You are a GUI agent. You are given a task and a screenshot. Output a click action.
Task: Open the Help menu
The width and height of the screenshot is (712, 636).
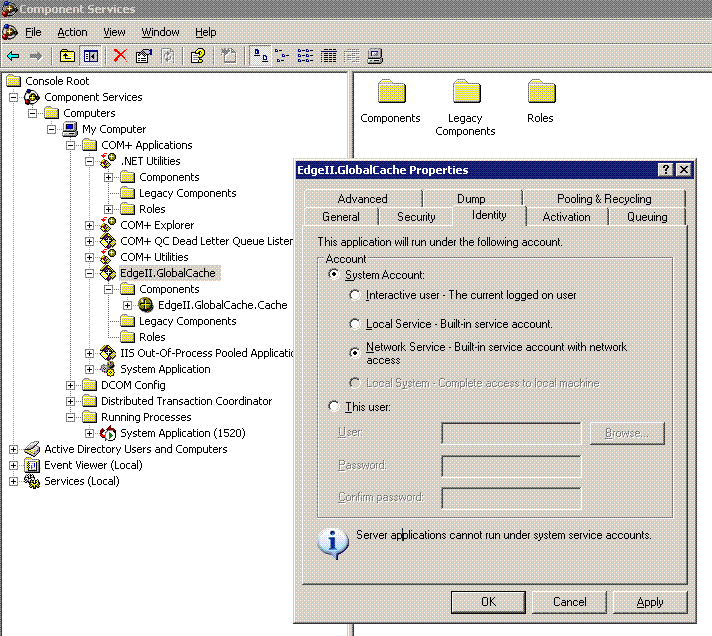[206, 32]
